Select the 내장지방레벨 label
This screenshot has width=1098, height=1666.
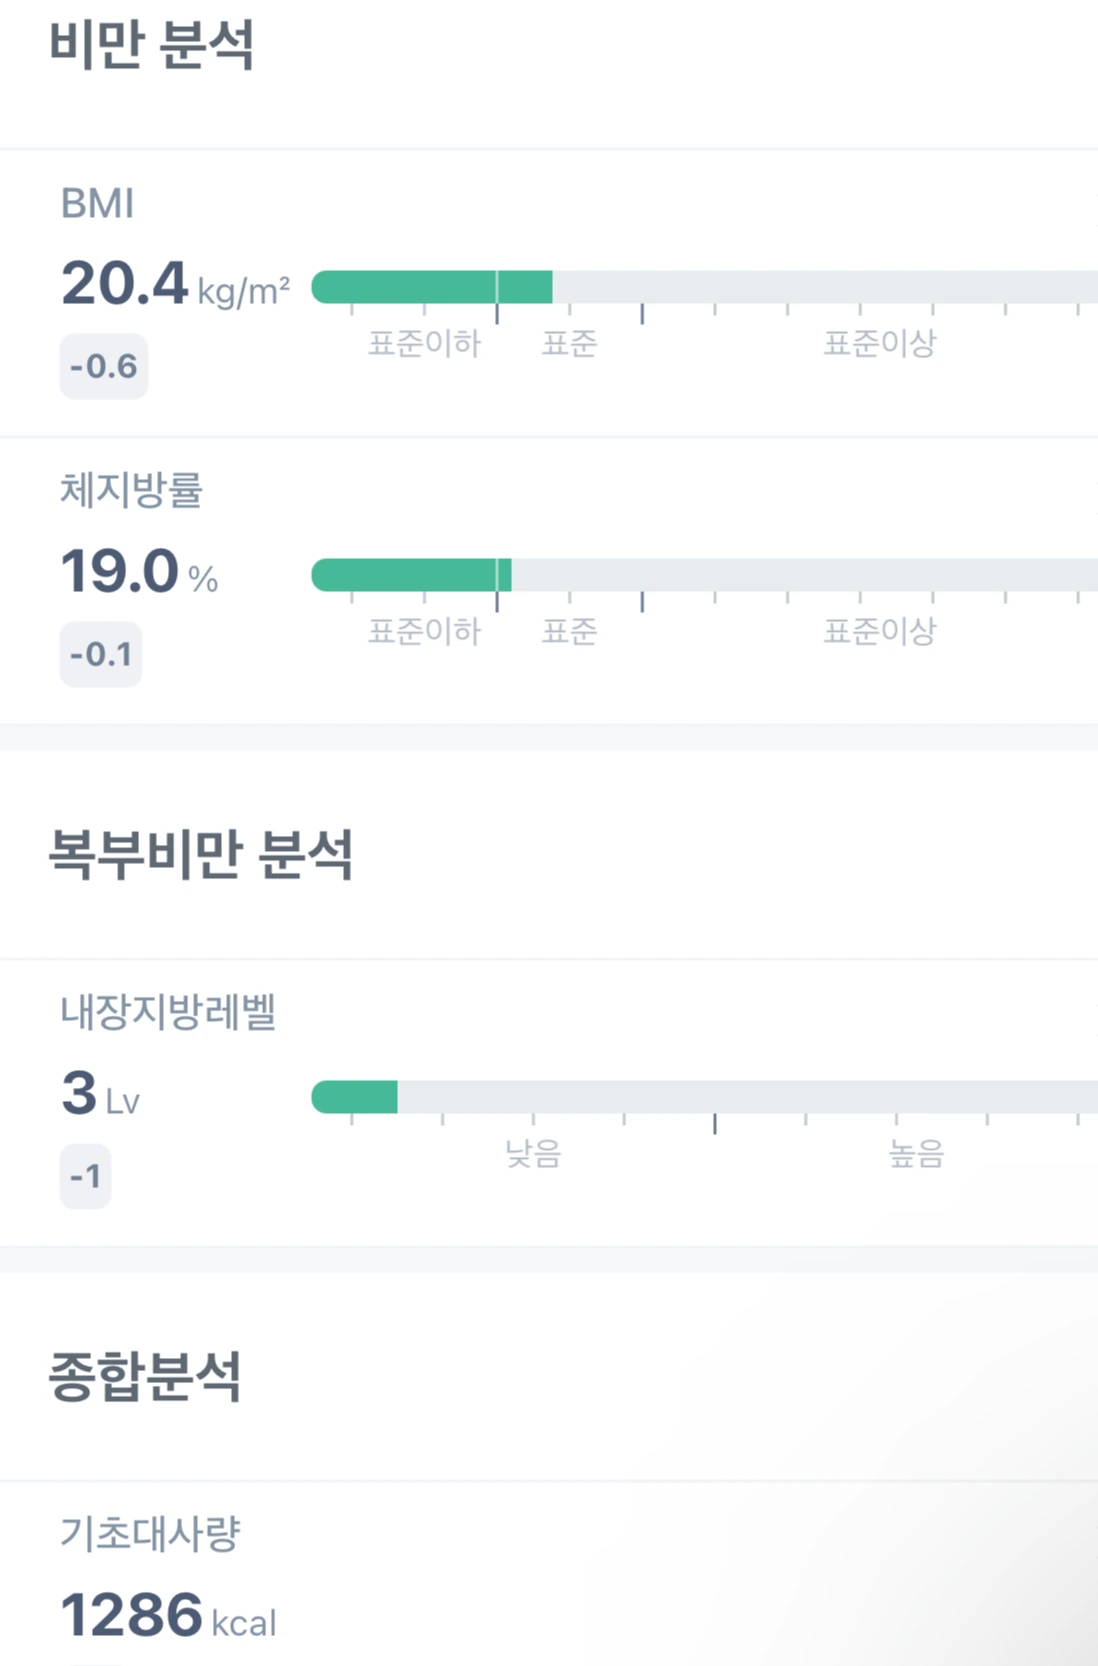click(x=168, y=1012)
